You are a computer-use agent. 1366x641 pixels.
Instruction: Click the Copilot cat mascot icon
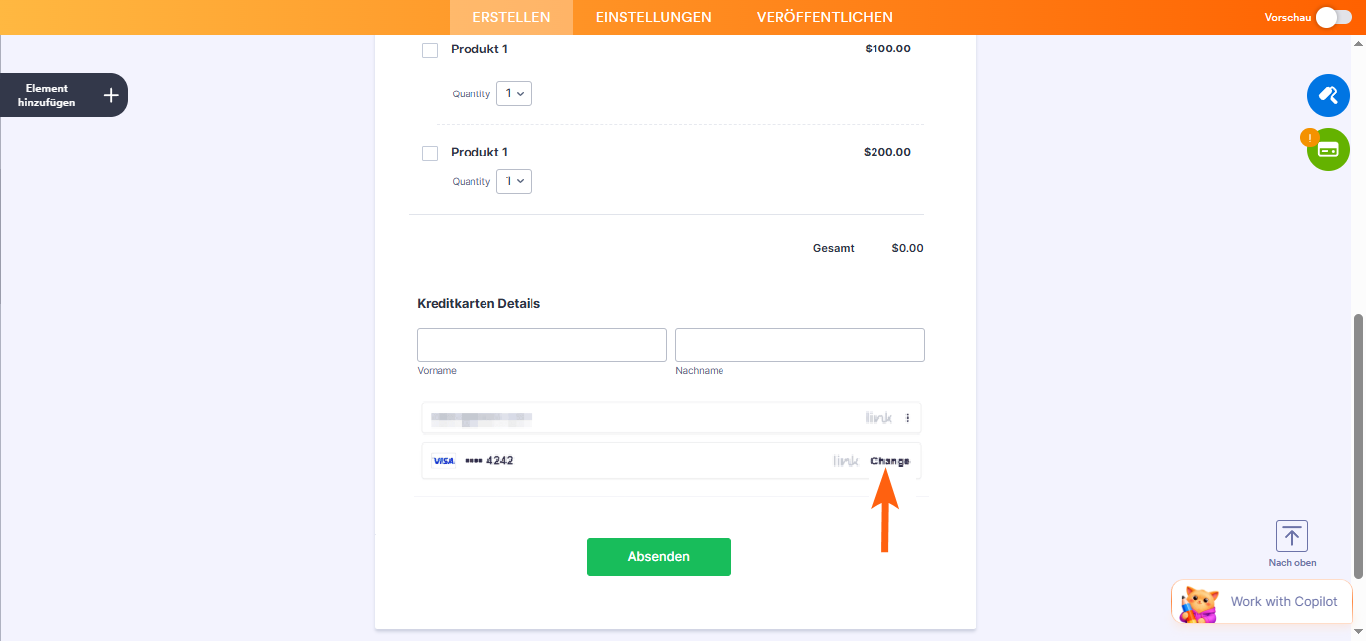tap(1198, 603)
